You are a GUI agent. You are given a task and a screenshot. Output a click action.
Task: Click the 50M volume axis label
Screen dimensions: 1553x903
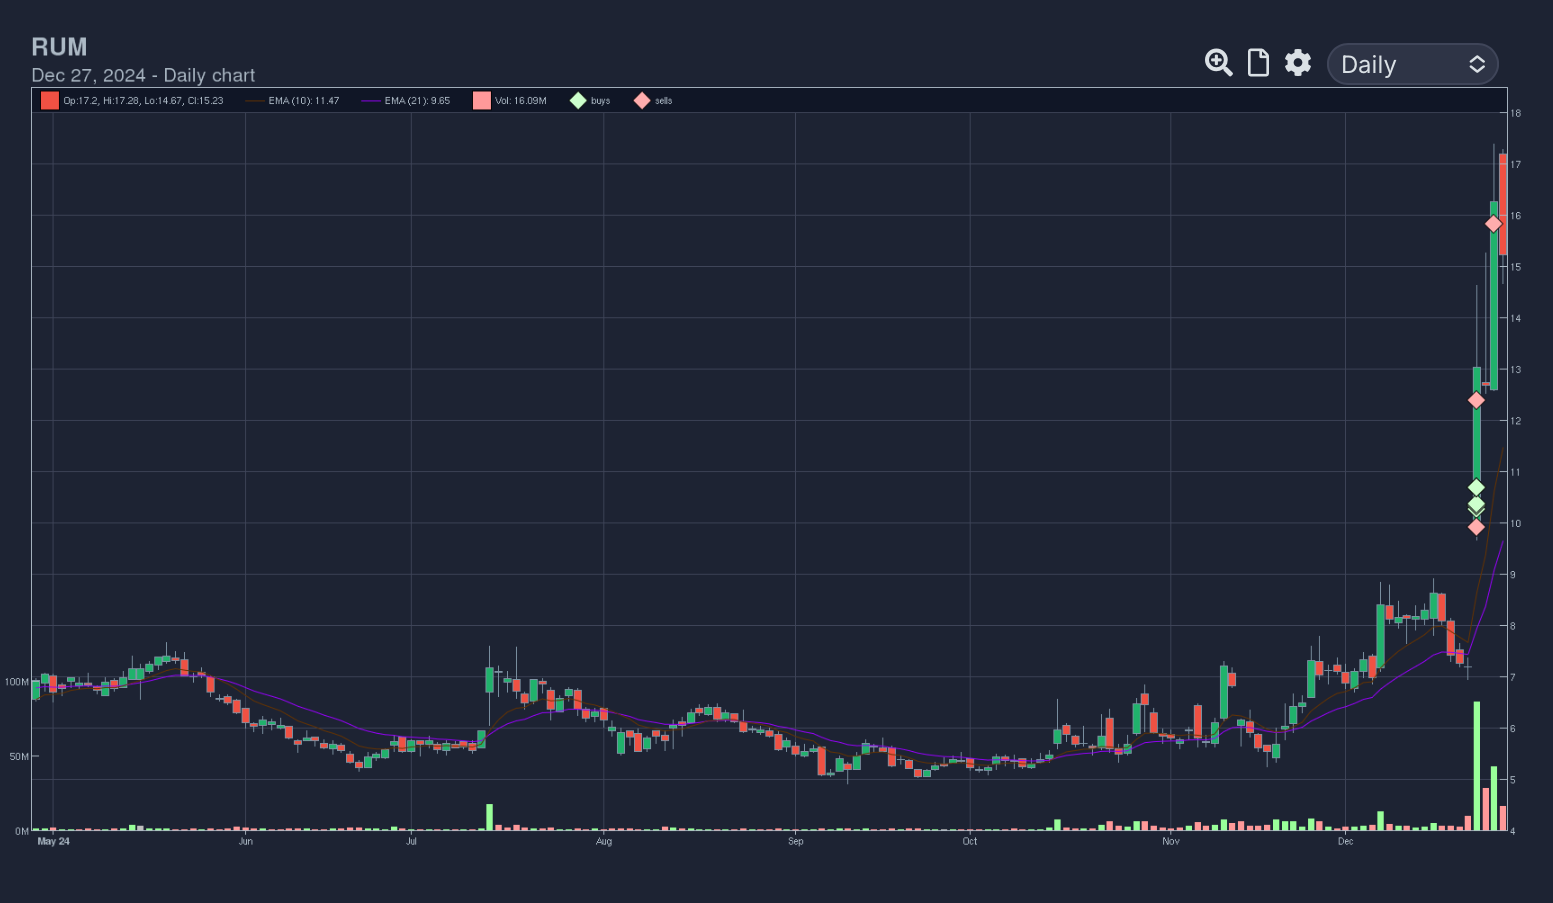(19, 757)
